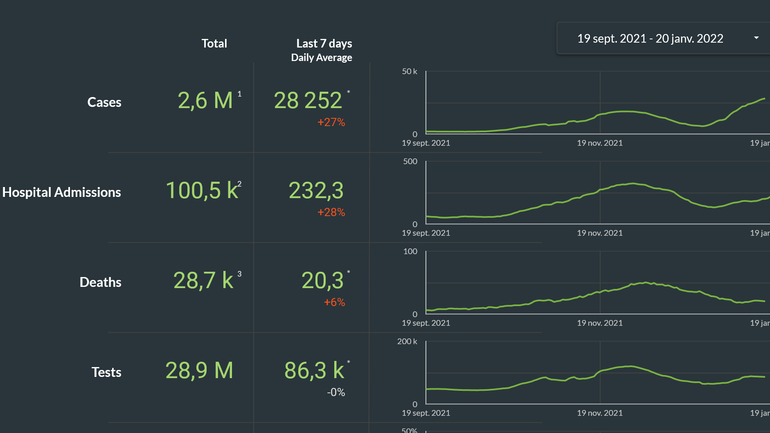Image resolution: width=770 pixels, height=433 pixels.
Task: Click the Last 7 days column header
Action: 324,43
